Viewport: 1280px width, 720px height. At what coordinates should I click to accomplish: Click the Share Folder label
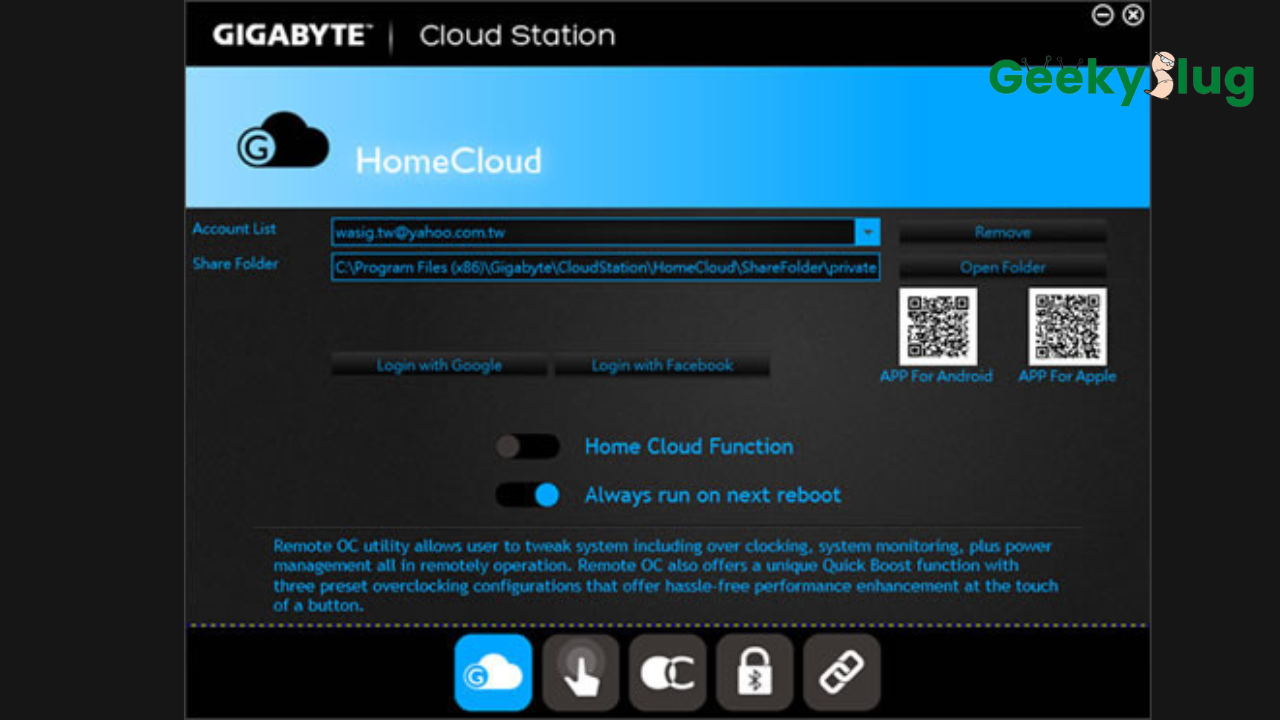coord(235,264)
